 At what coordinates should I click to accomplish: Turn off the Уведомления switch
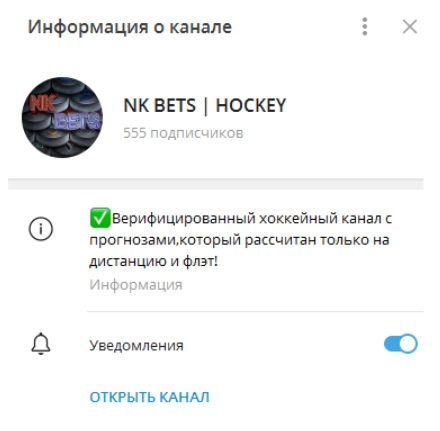coord(401,344)
